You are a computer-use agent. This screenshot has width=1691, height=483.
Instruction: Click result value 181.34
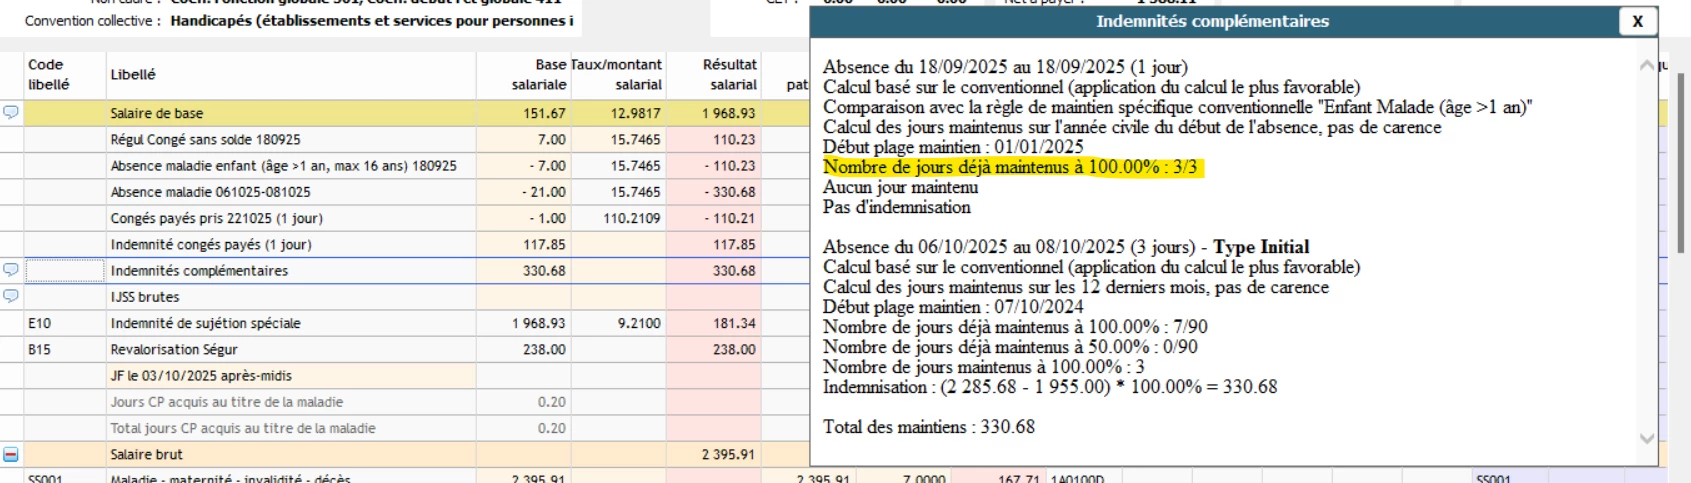click(734, 323)
